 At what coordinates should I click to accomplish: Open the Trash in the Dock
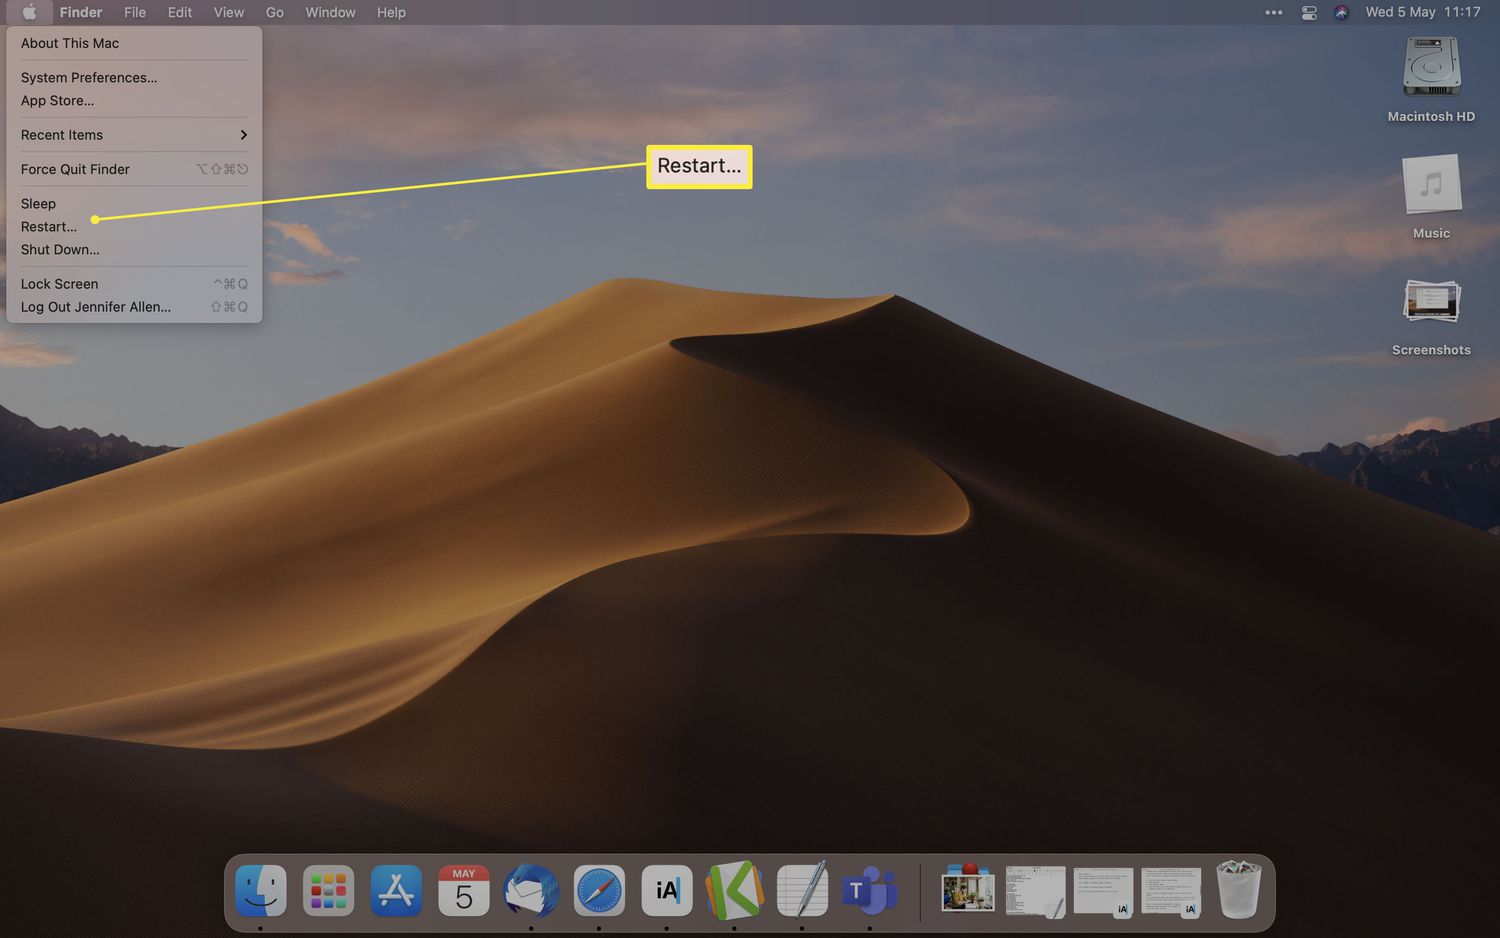1238,890
